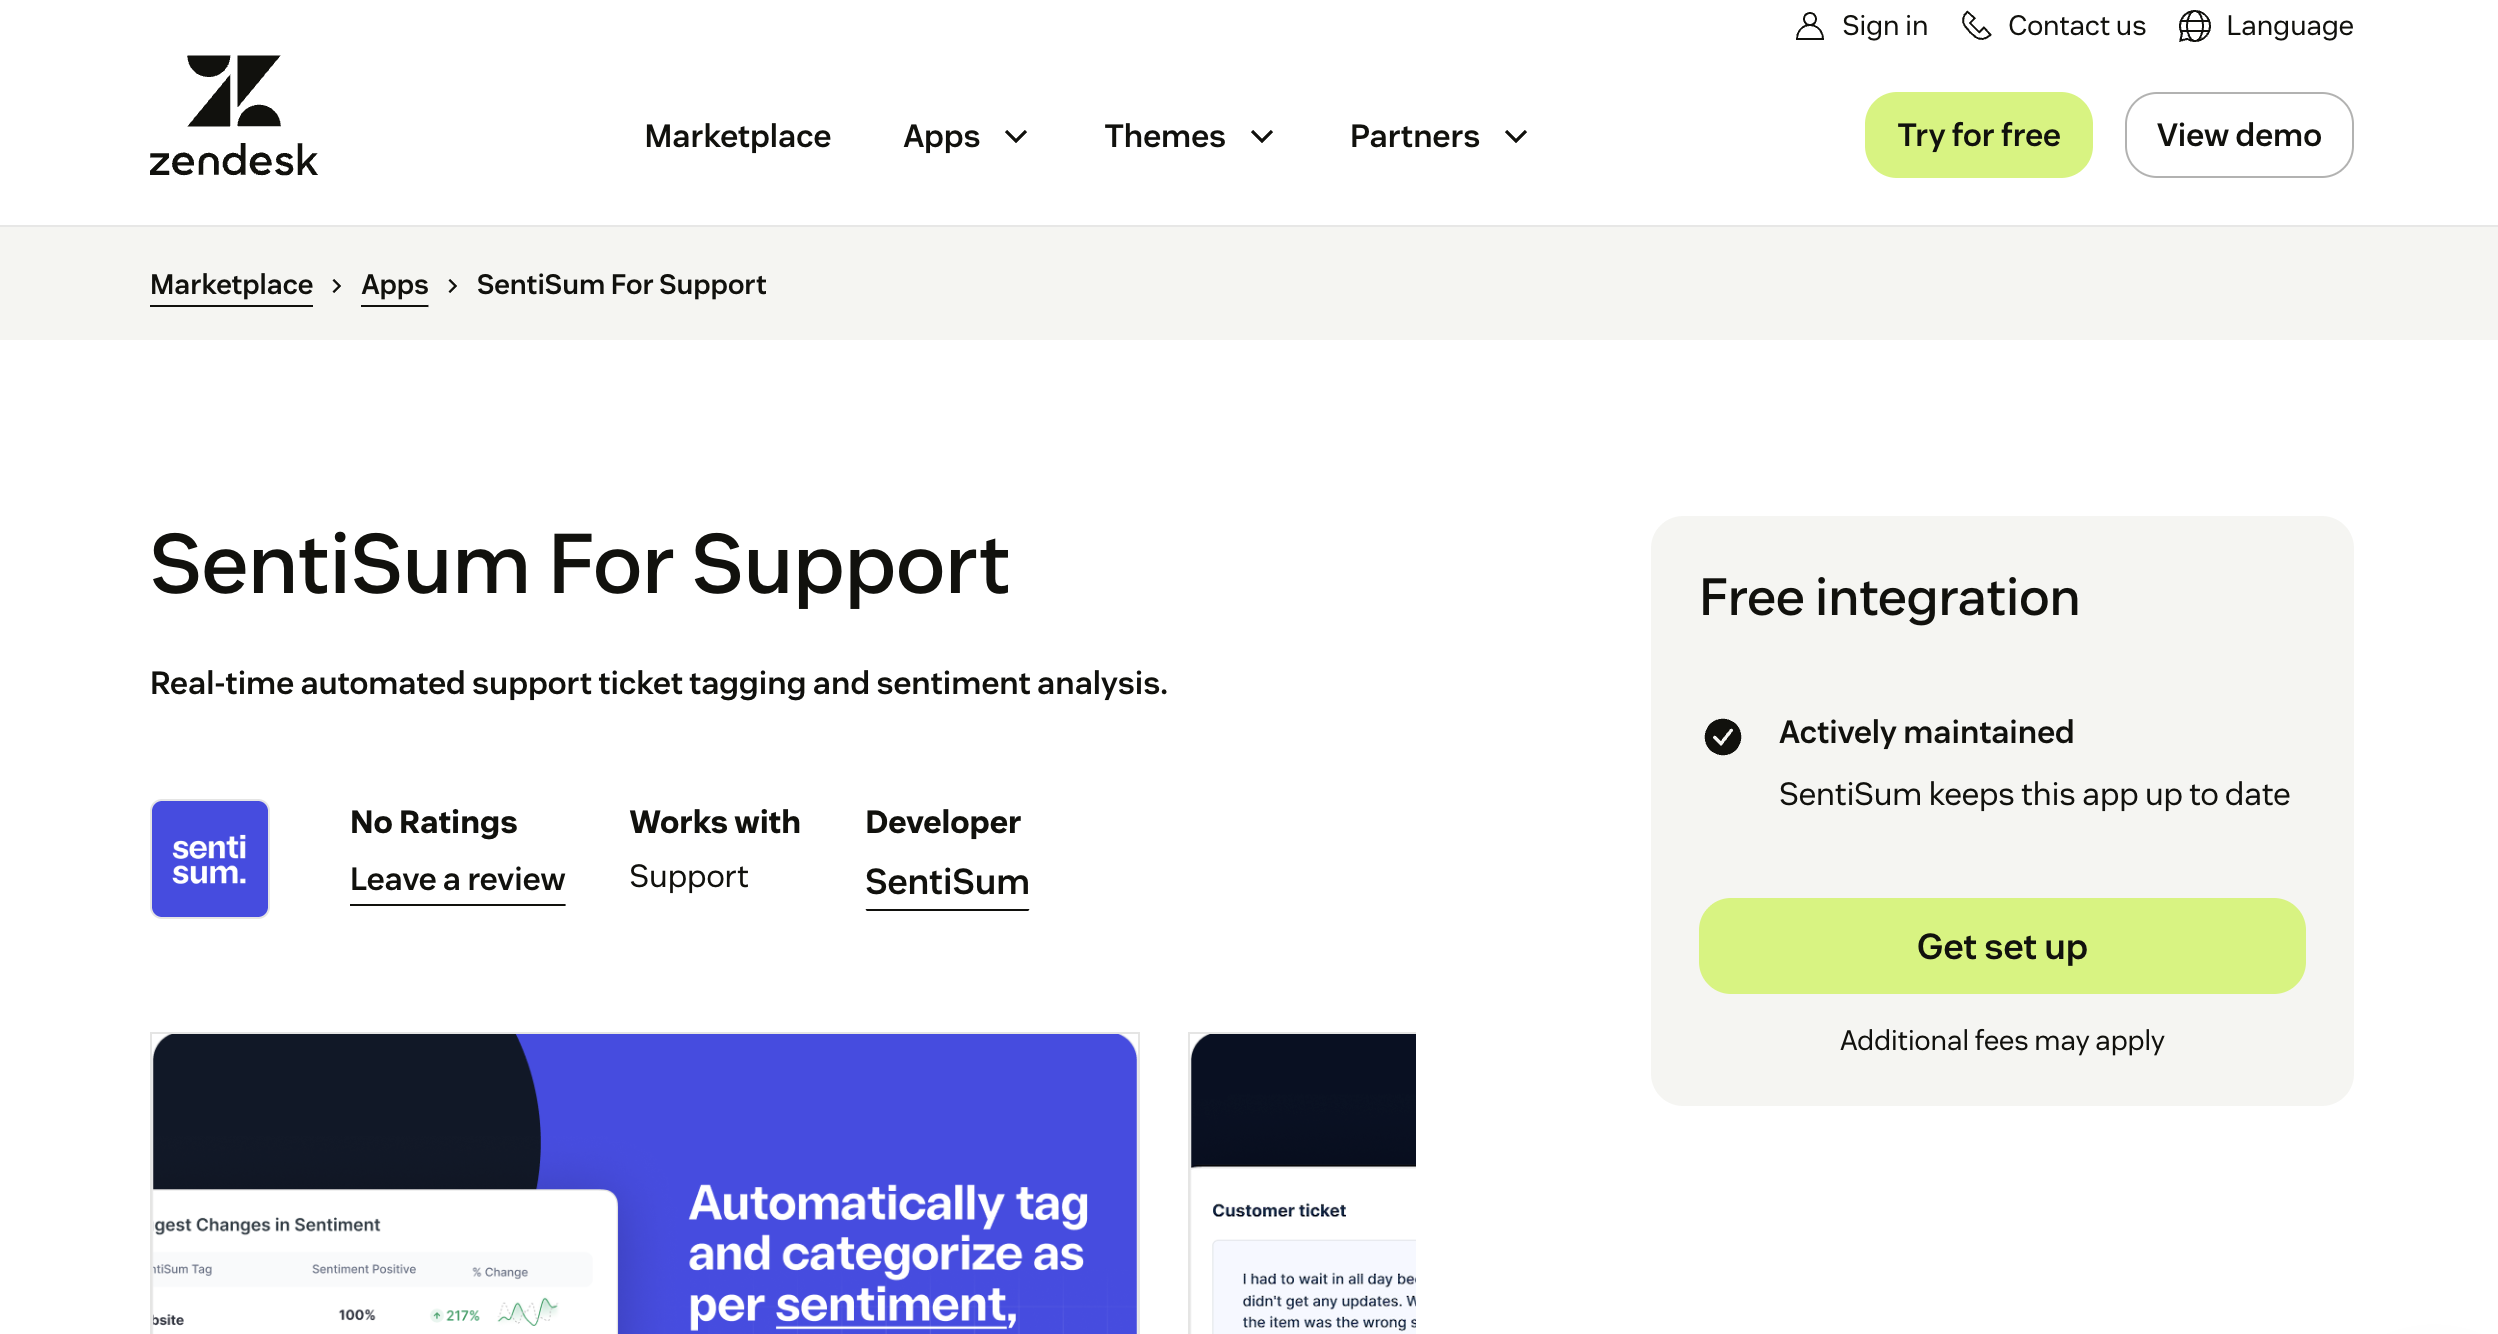Expand the Apps dropdown menu
2498x1334 pixels.
point(1014,137)
